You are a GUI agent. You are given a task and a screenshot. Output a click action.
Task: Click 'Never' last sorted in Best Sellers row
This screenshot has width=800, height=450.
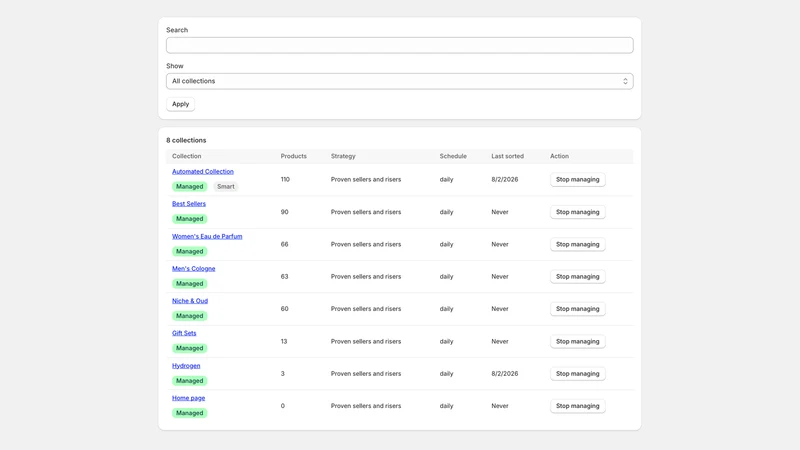[x=500, y=212]
